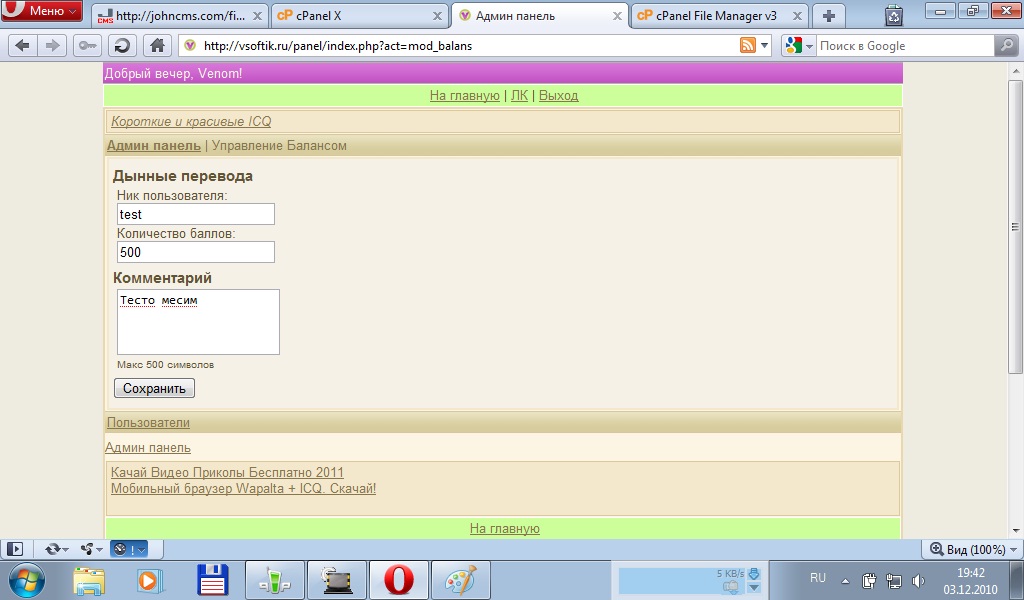Click the network speed meter download arrow
This screenshot has height=600, width=1024.
(x=754, y=573)
